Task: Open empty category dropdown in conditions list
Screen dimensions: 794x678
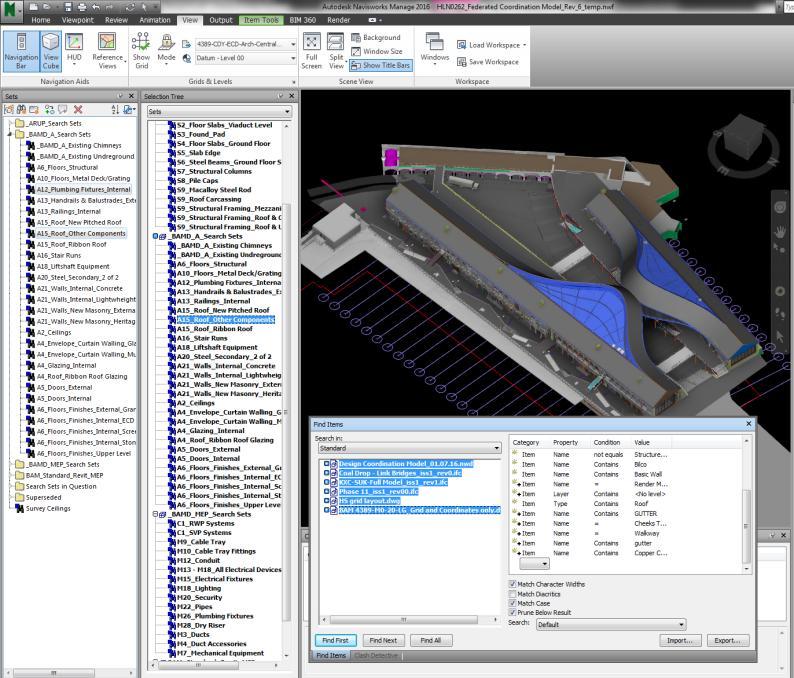Action: point(534,563)
